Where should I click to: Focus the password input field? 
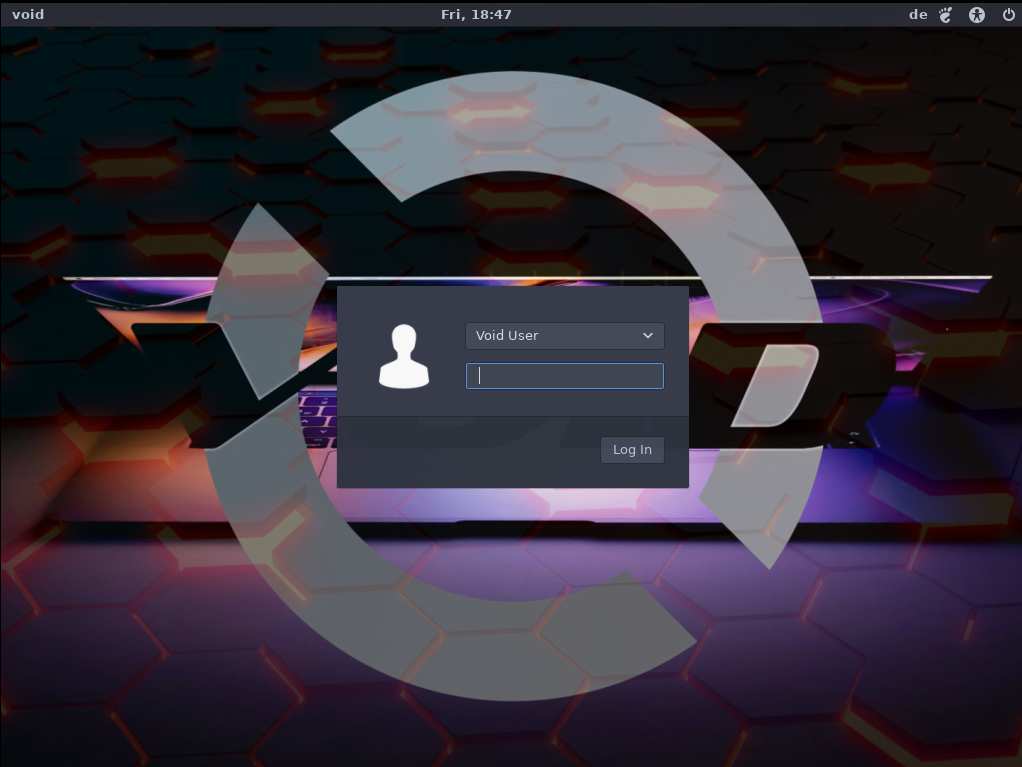tap(564, 376)
